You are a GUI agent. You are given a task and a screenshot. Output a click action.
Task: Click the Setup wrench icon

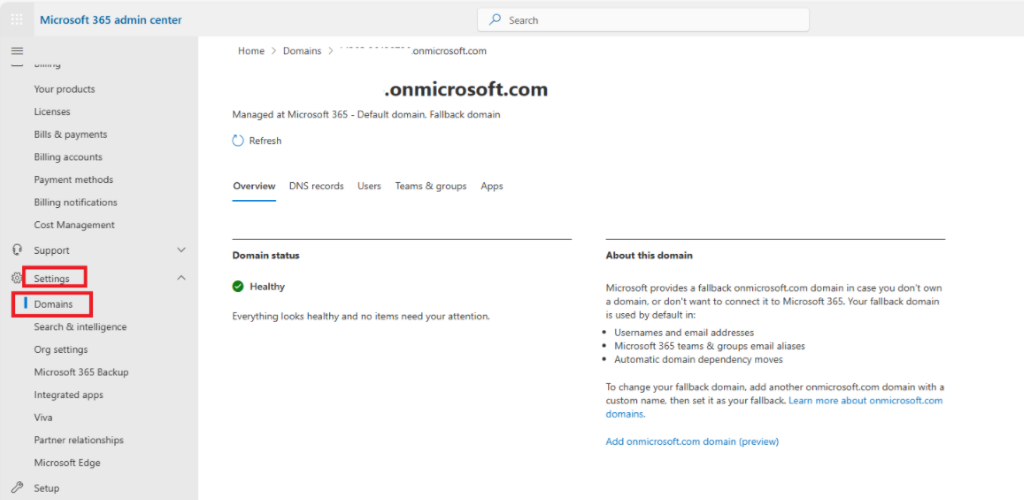click(x=18, y=488)
